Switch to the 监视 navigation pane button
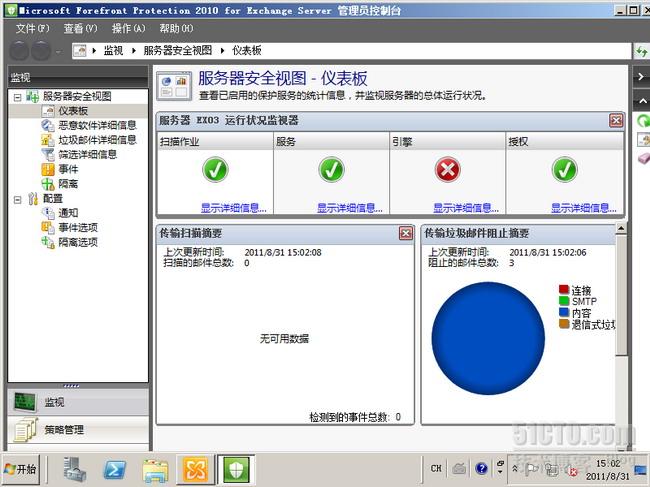The width and height of the screenshot is (650, 487). (78, 402)
